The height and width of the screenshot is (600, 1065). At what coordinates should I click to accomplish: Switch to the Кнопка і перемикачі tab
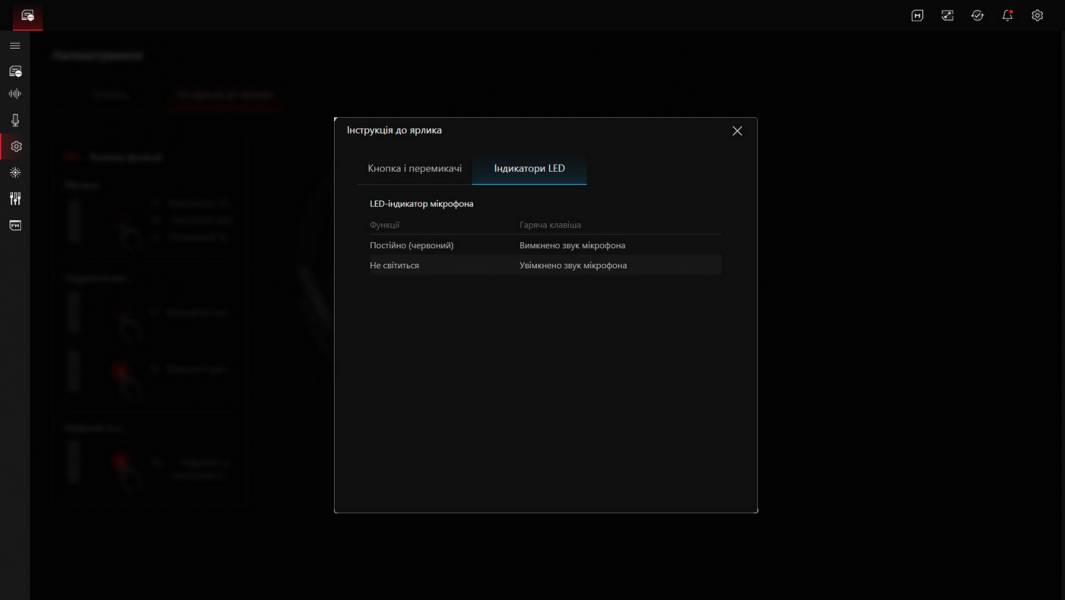414,169
